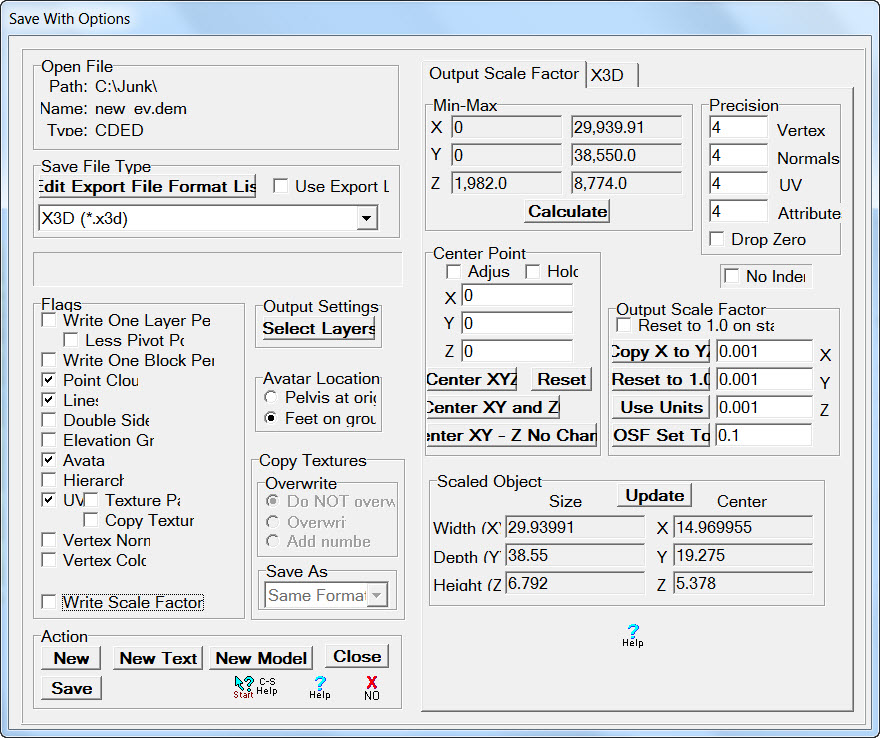Click the C-S Help Start icon

(255, 686)
